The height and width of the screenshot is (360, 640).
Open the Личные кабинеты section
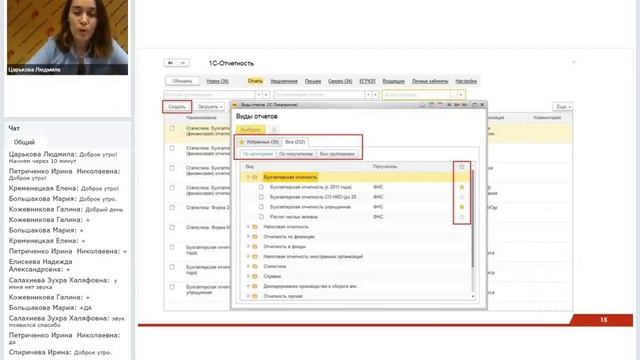[430, 81]
